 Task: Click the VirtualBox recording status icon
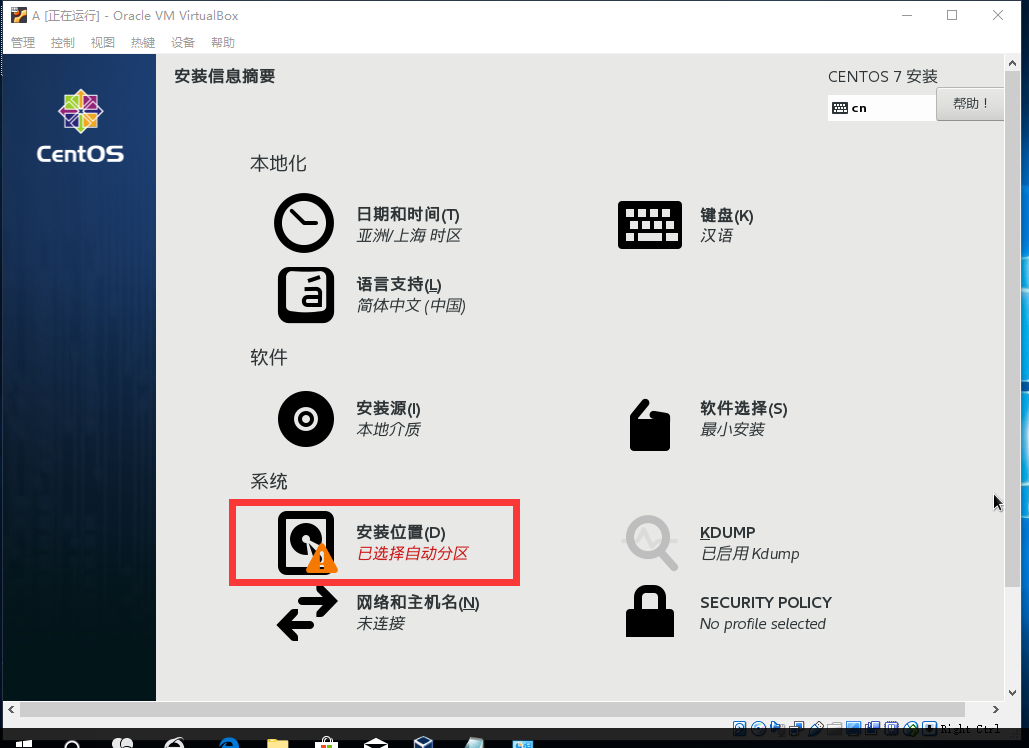click(x=873, y=728)
